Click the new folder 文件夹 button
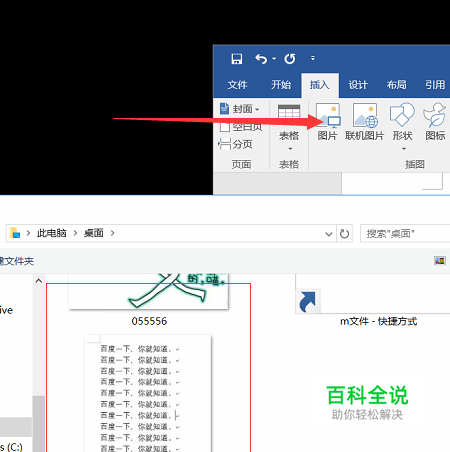This screenshot has height=452, width=450. [x=17, y=261]
